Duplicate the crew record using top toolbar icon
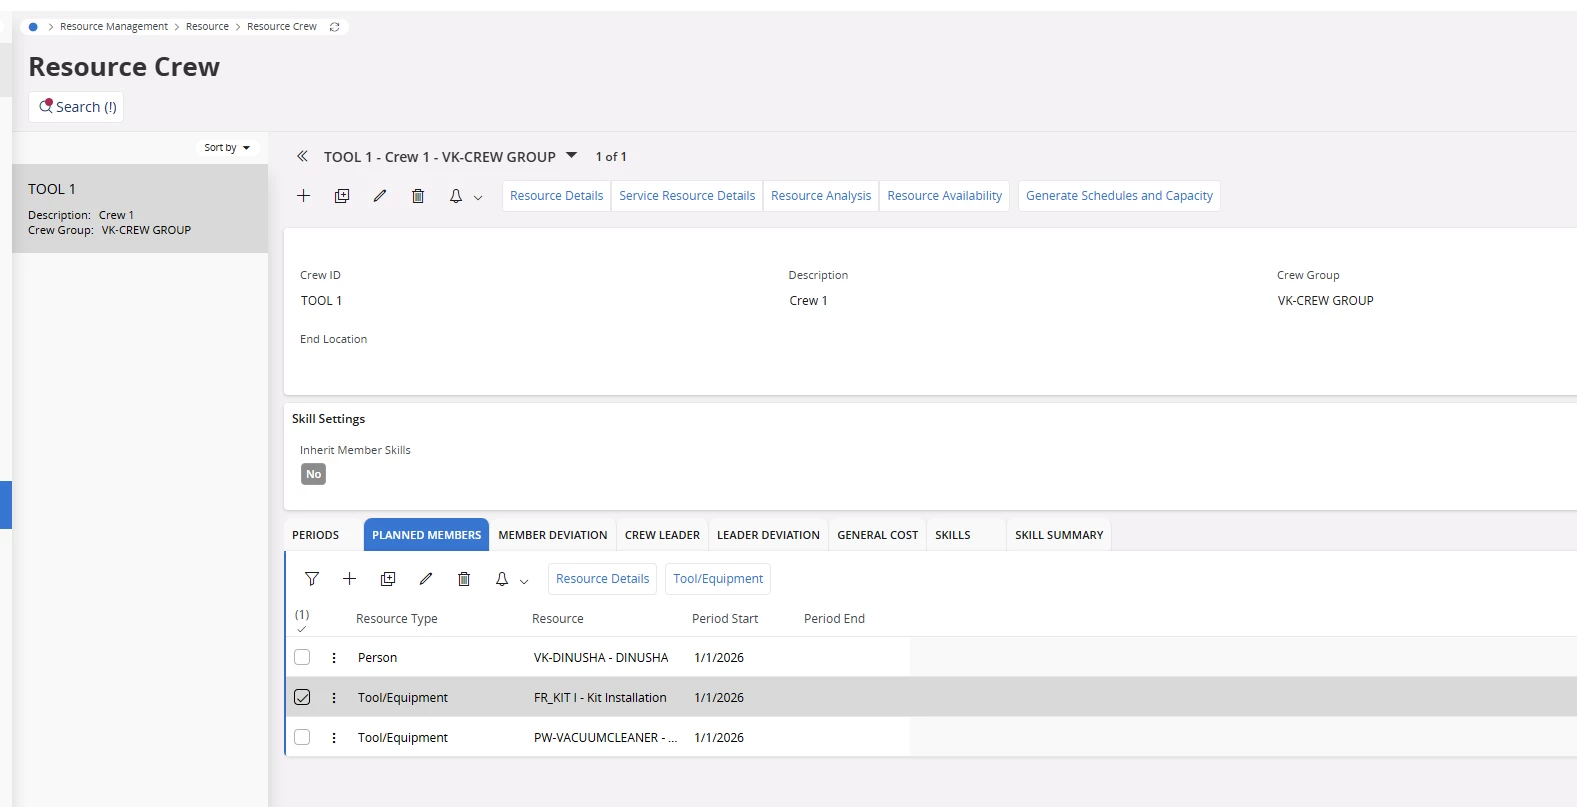Viewport: 1577px width, 807px height. (342, 196)
